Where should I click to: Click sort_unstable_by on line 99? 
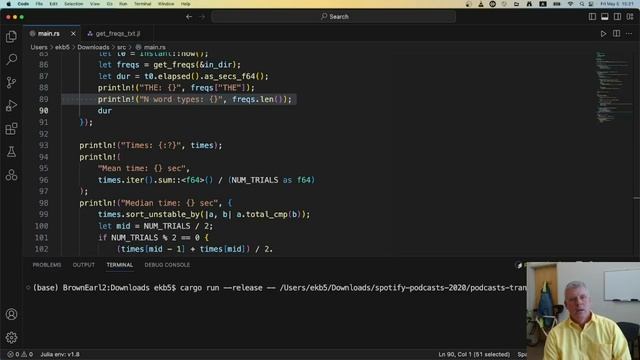(162, 214)
